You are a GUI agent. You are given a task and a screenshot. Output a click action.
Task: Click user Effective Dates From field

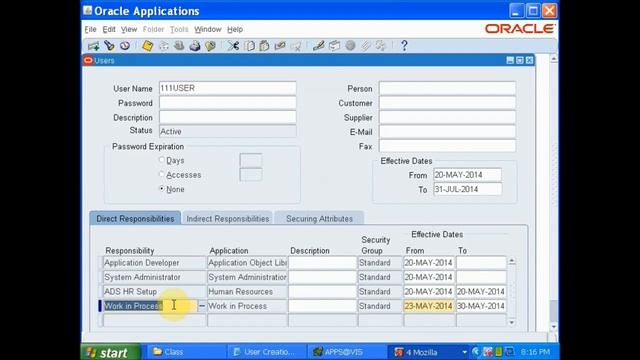pyautogui.click(x=467, y=175)
